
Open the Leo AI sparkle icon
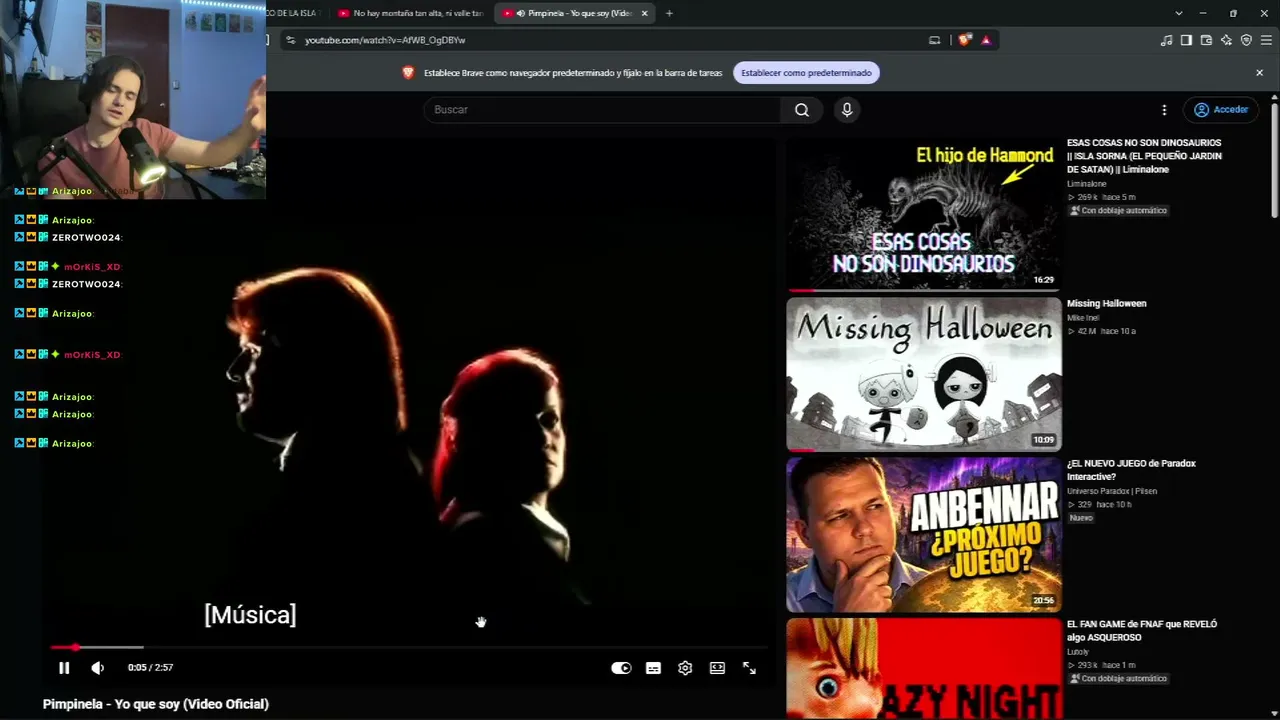[x=1226, y=40]
